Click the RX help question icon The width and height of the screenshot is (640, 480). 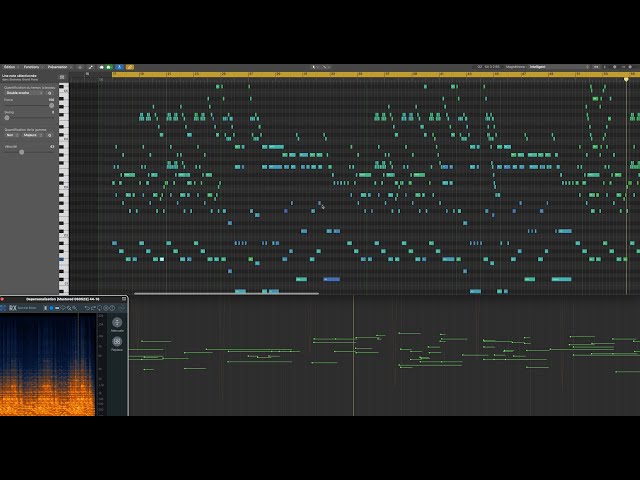112,308
